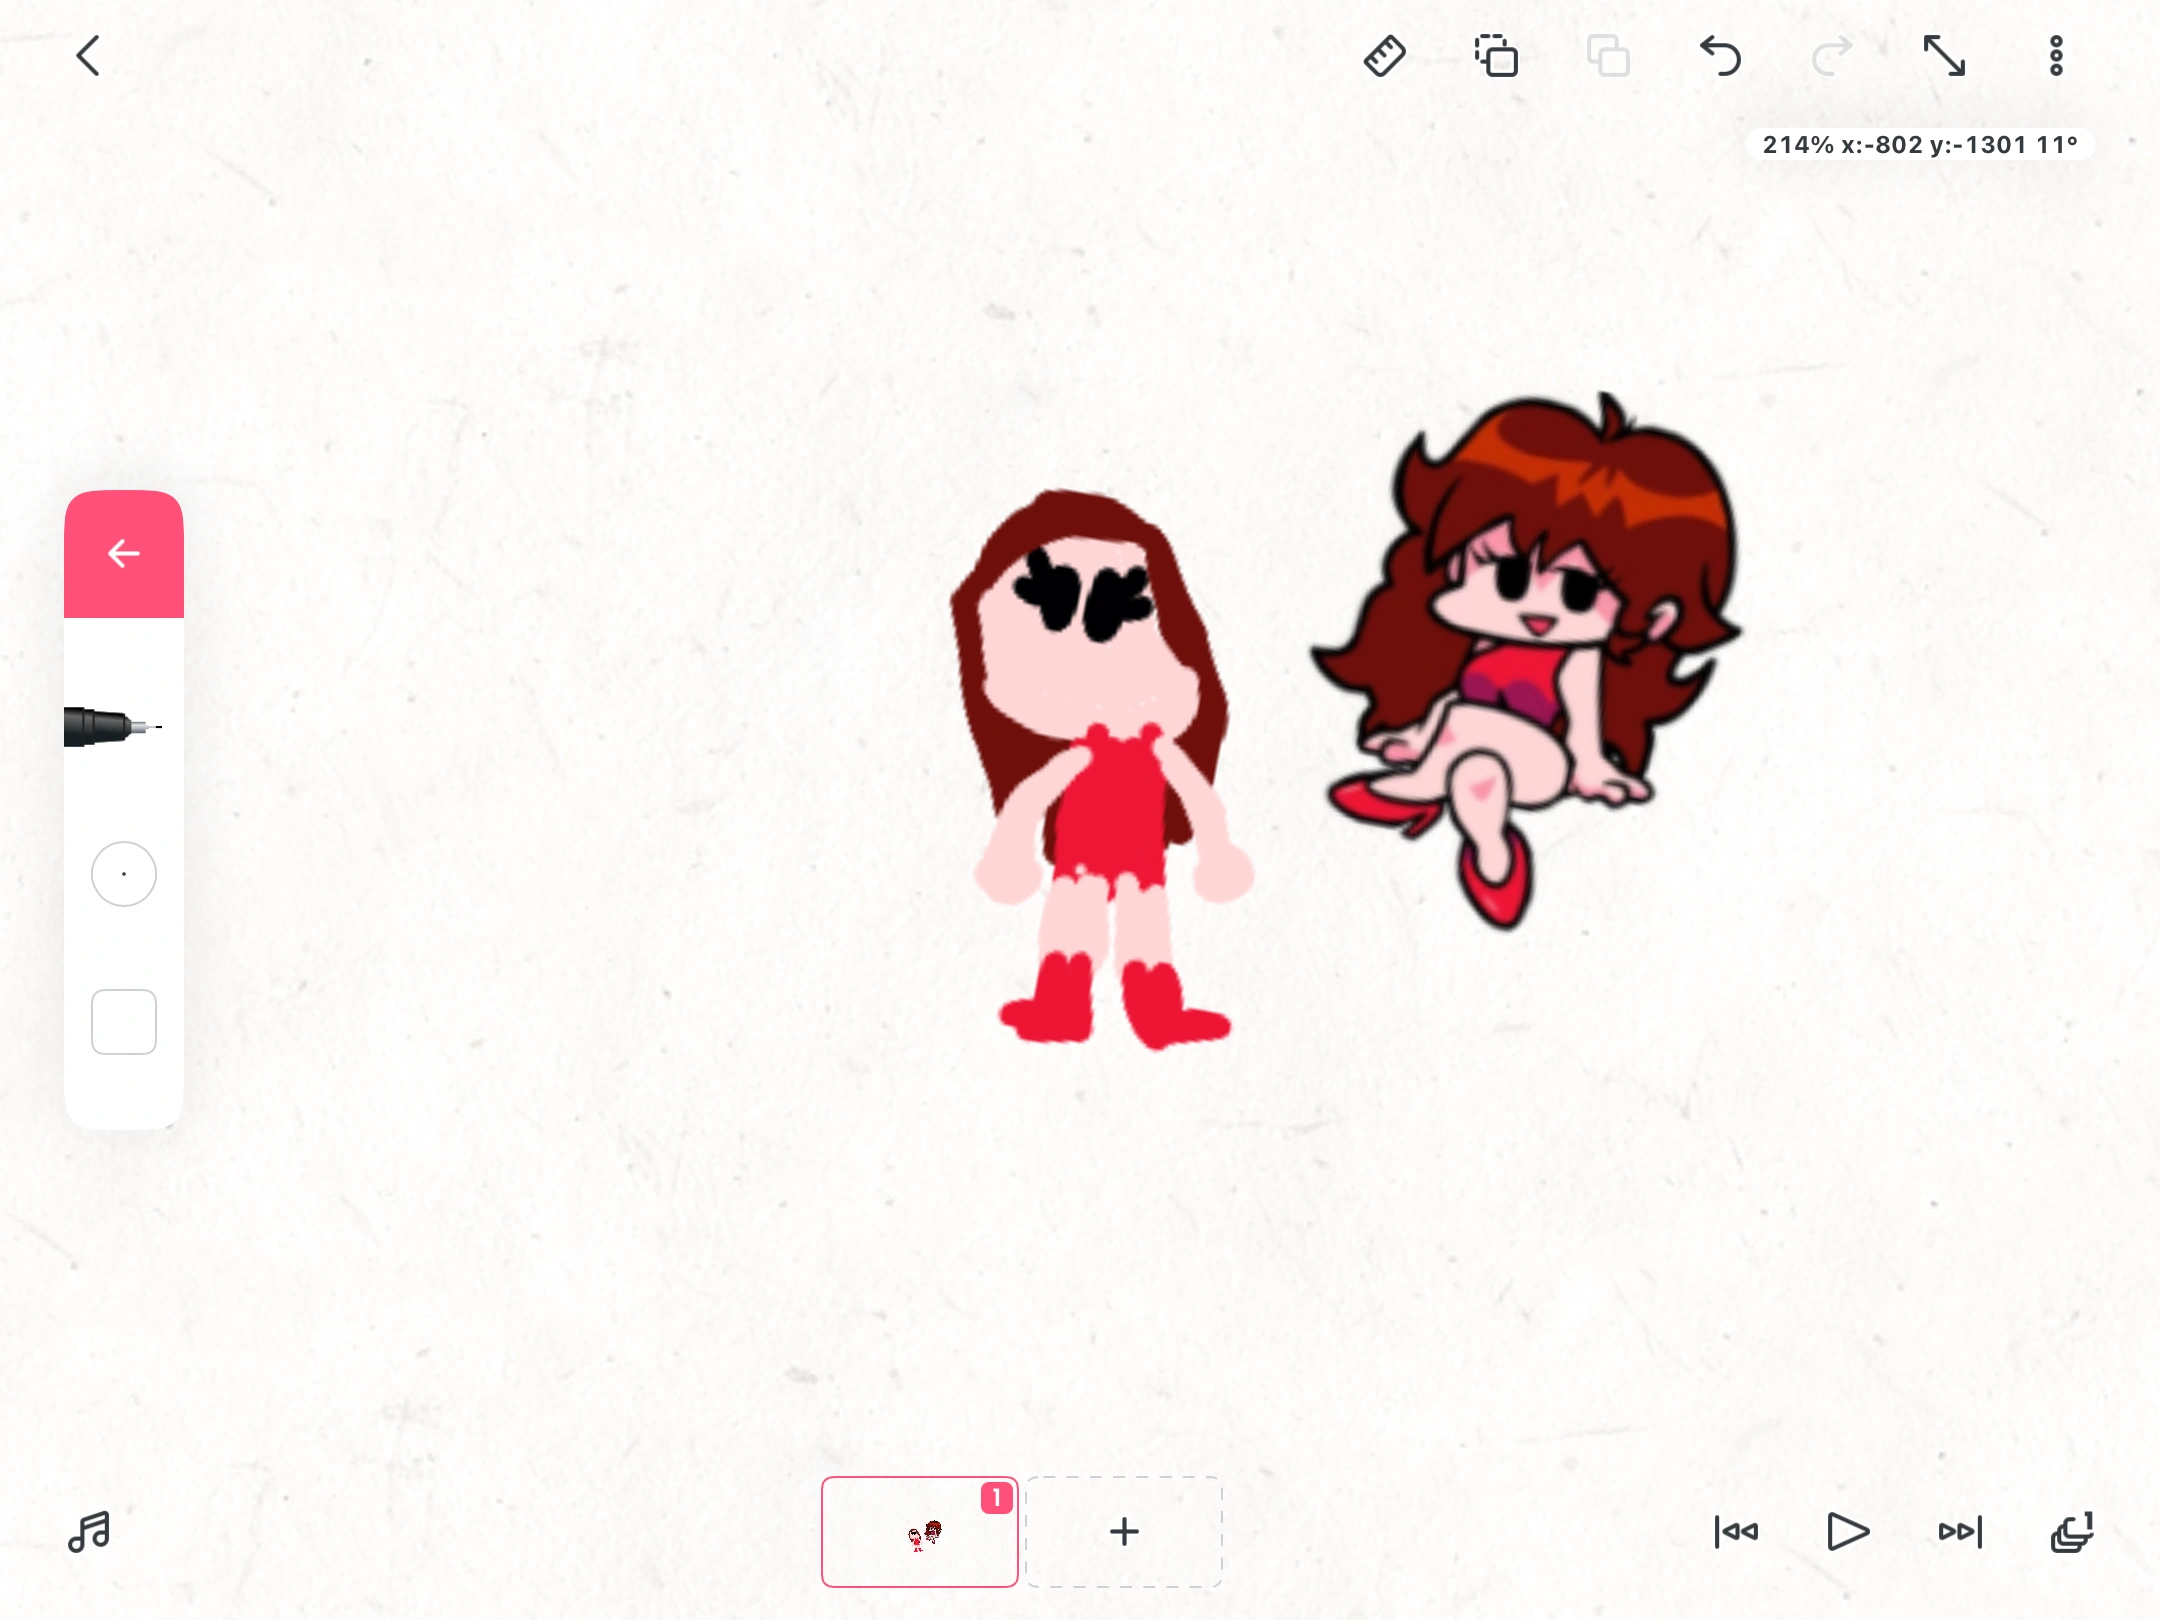
Task: Collapse tool panel with pink arrow
Action: point(124,553)
